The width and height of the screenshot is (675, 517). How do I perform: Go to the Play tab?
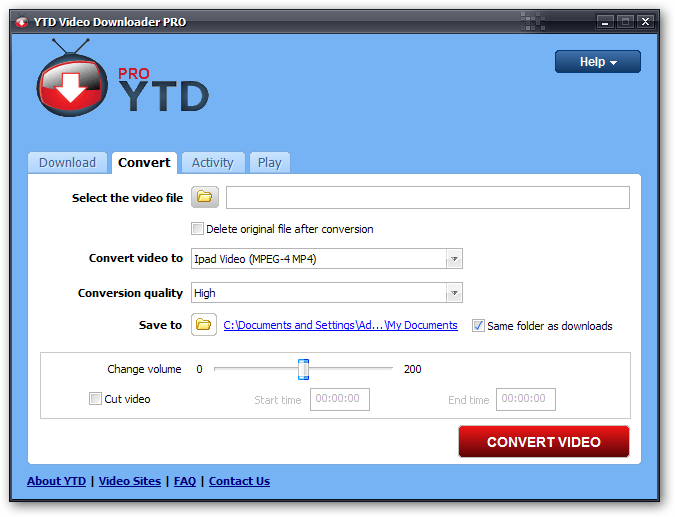pyautogui.click(x=269, y=163)
